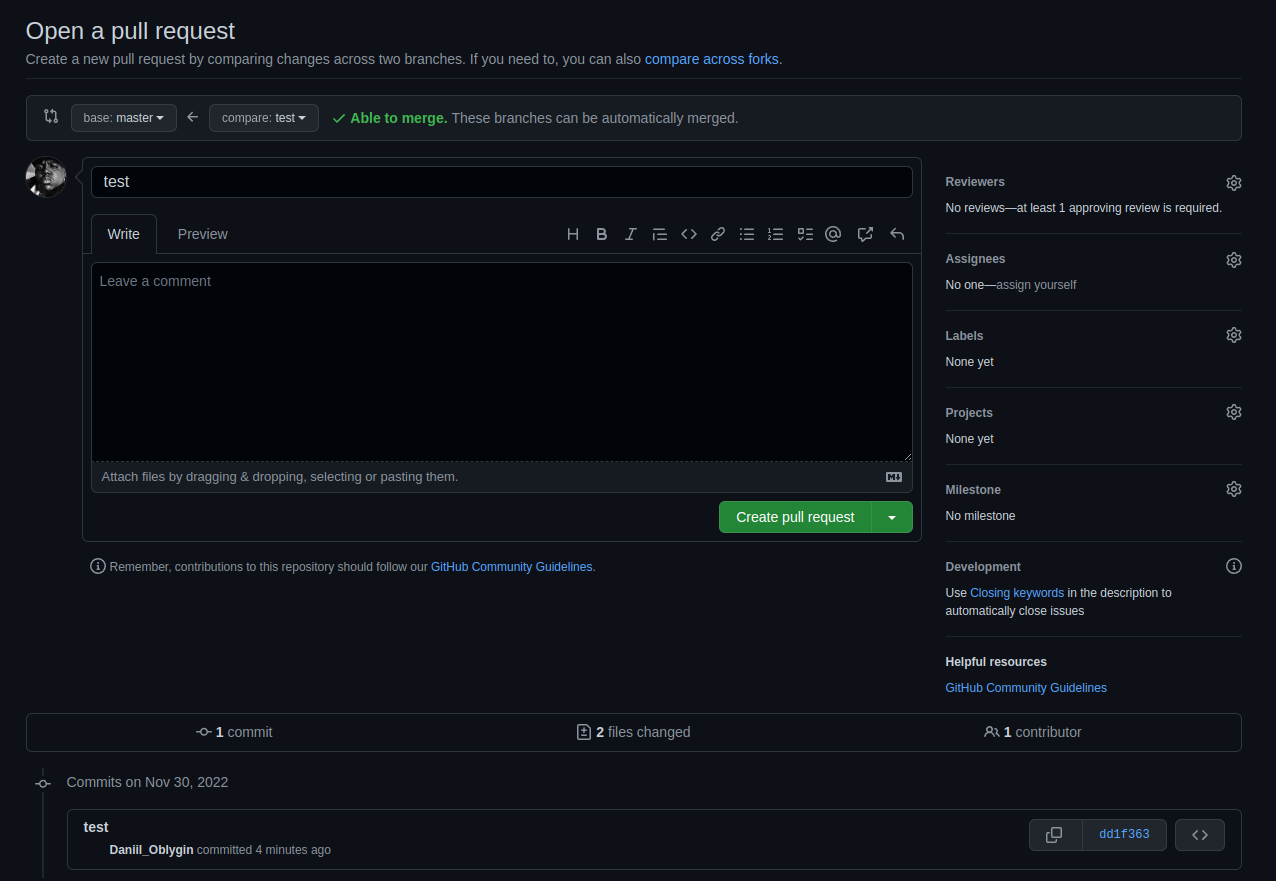Insert a bulleted list

[747, 234]
